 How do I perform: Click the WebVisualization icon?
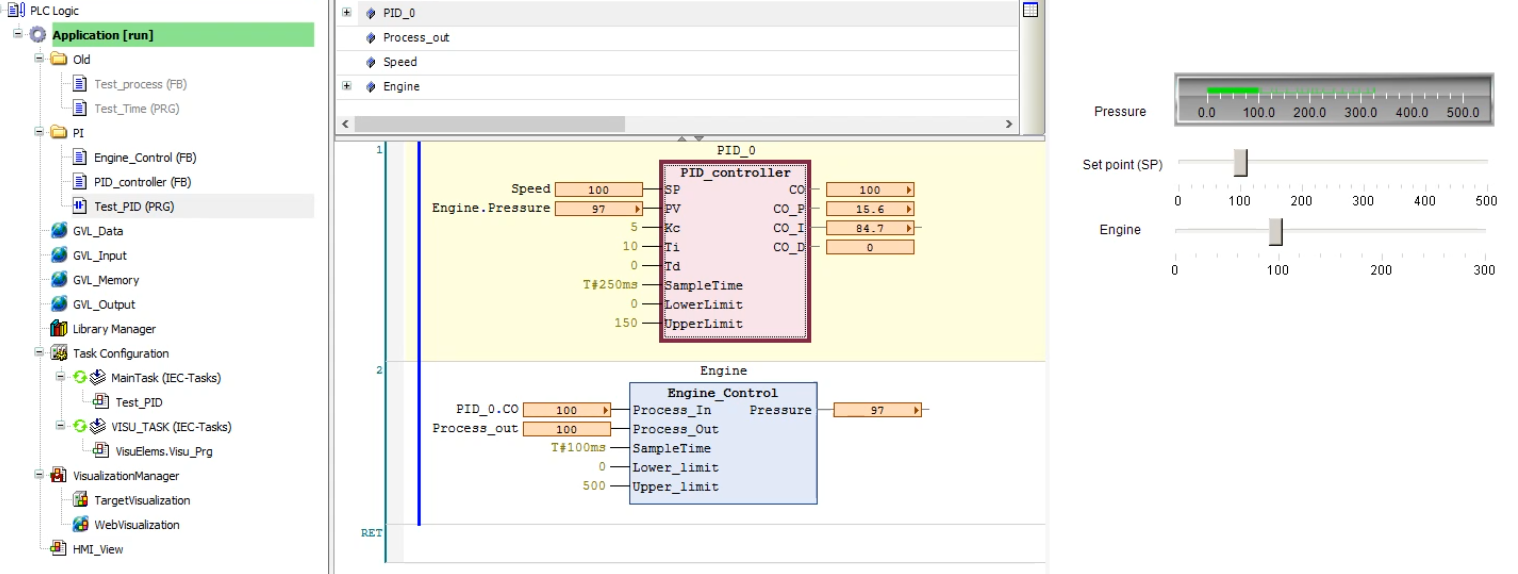(81, 525)
